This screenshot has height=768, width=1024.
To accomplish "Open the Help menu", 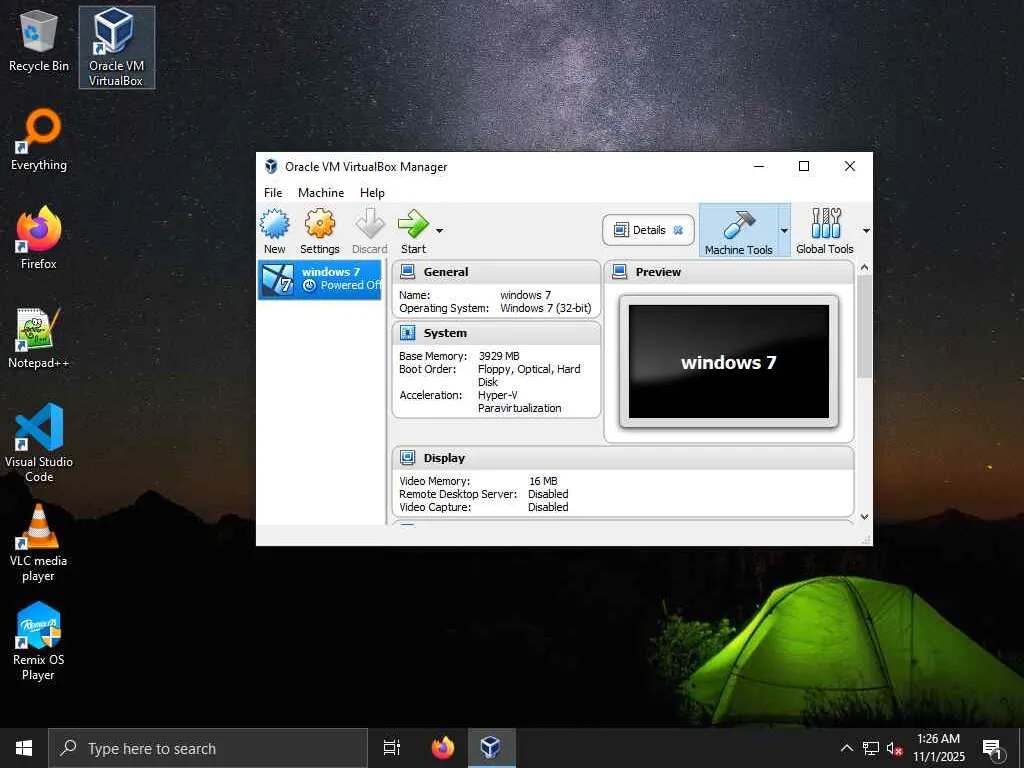I will coord(372,193).
